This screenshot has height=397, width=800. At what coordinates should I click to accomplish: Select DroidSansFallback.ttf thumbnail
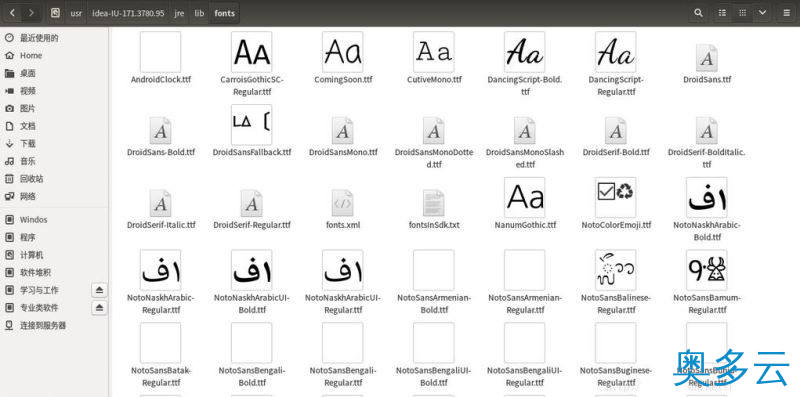click(x=251, y=125)
